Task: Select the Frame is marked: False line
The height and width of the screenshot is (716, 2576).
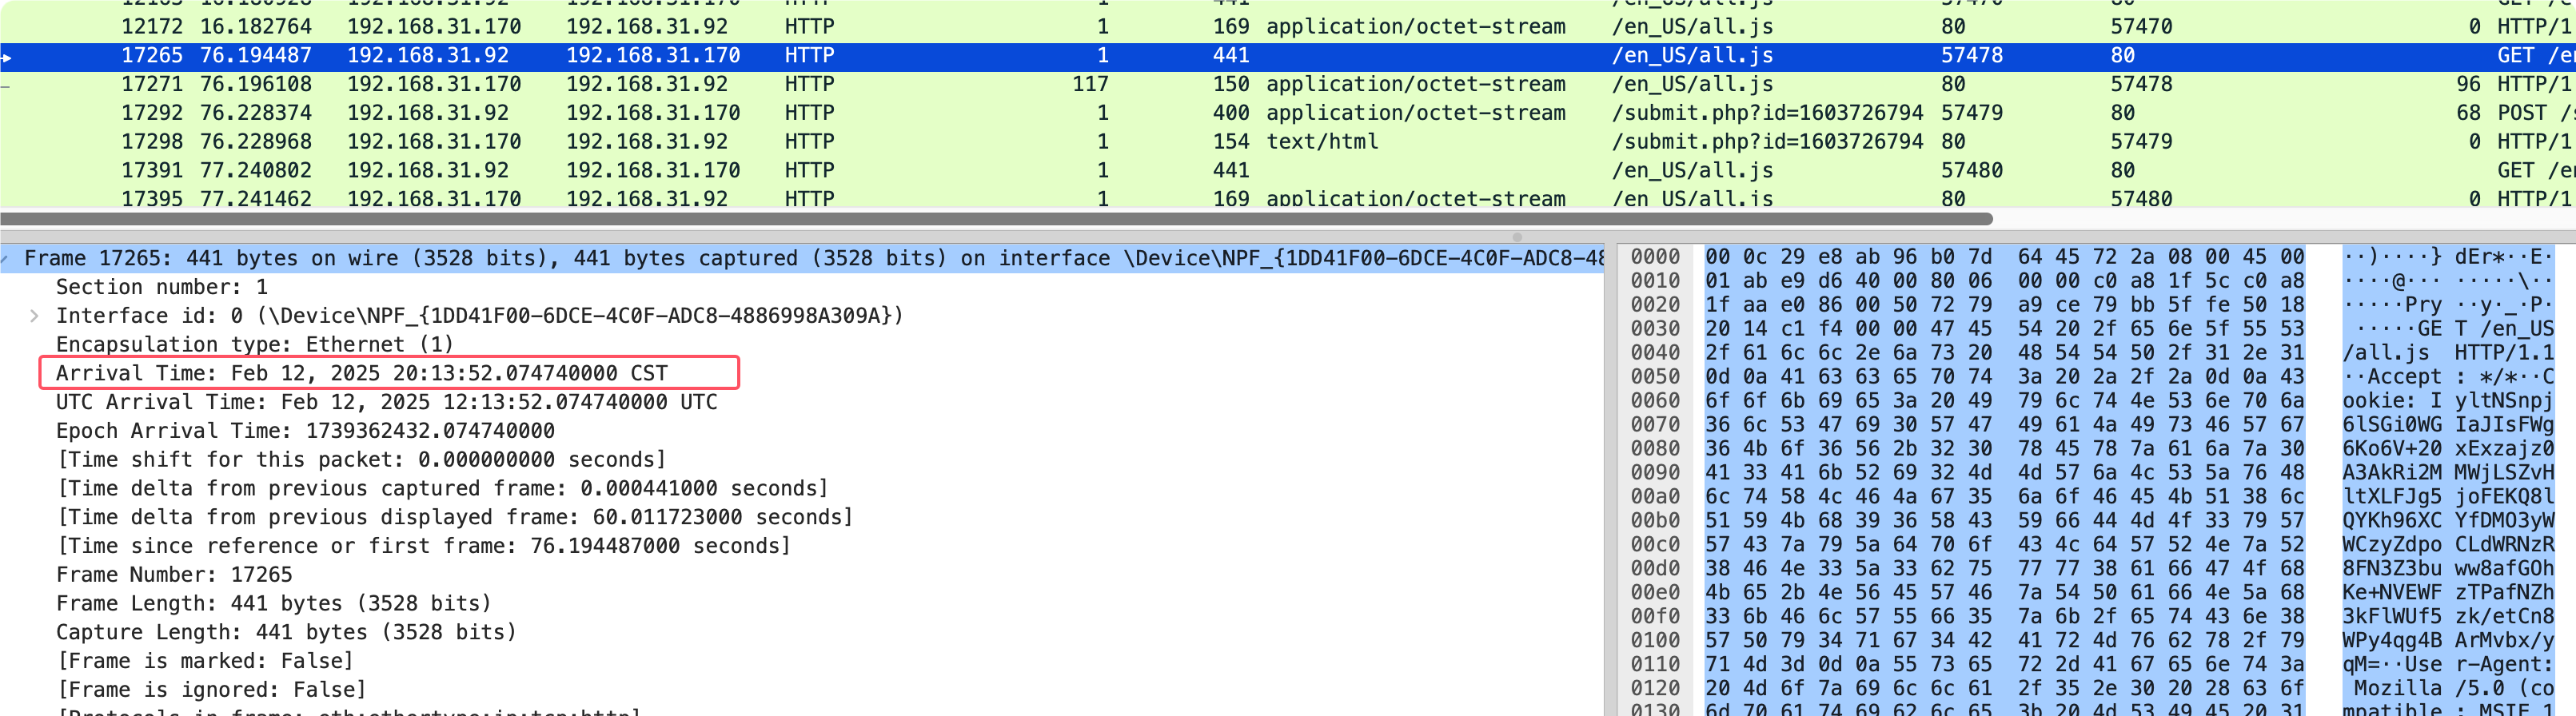Action: (205, 662)
